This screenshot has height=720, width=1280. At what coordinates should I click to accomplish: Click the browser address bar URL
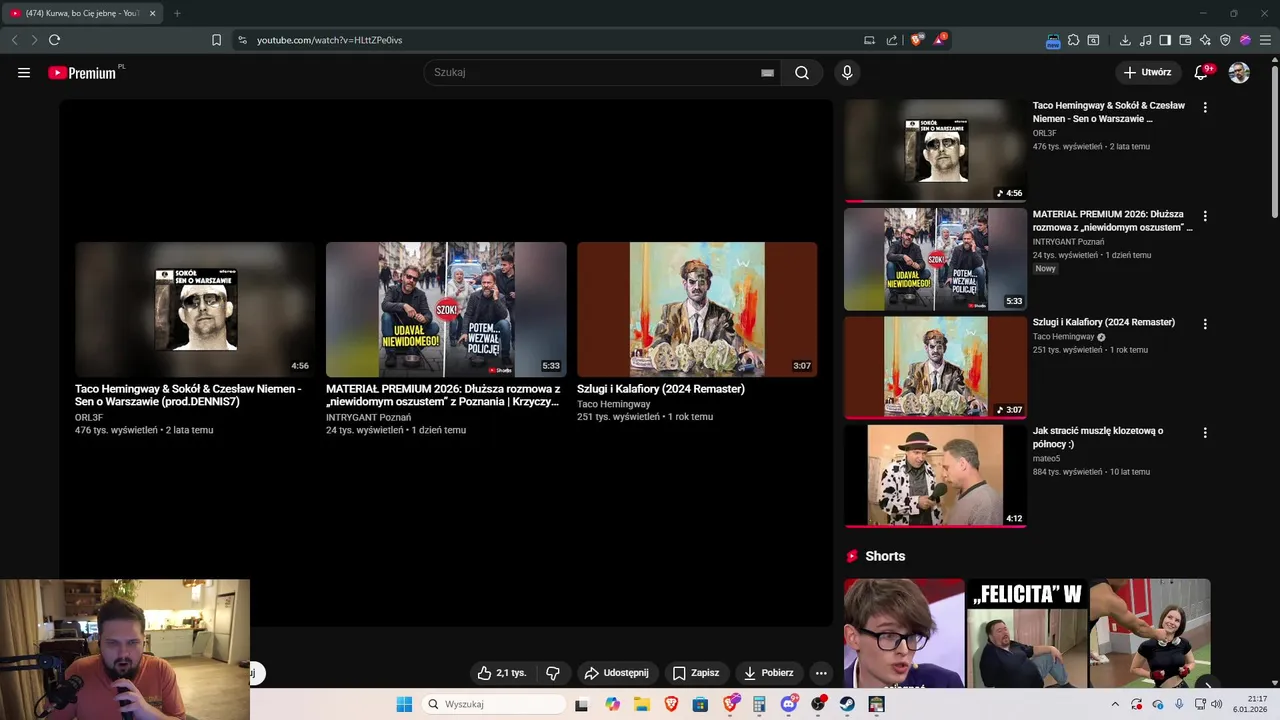329,40
